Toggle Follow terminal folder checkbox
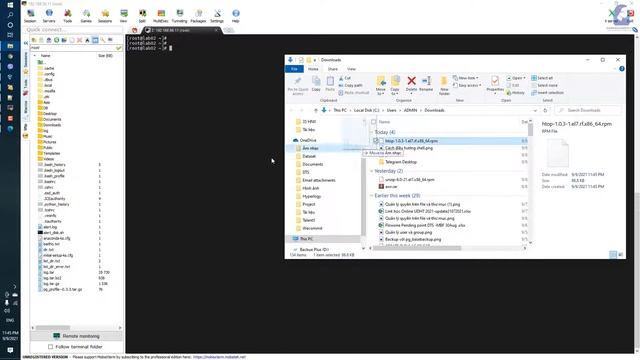640x360 pixels. tap(51, 347)
